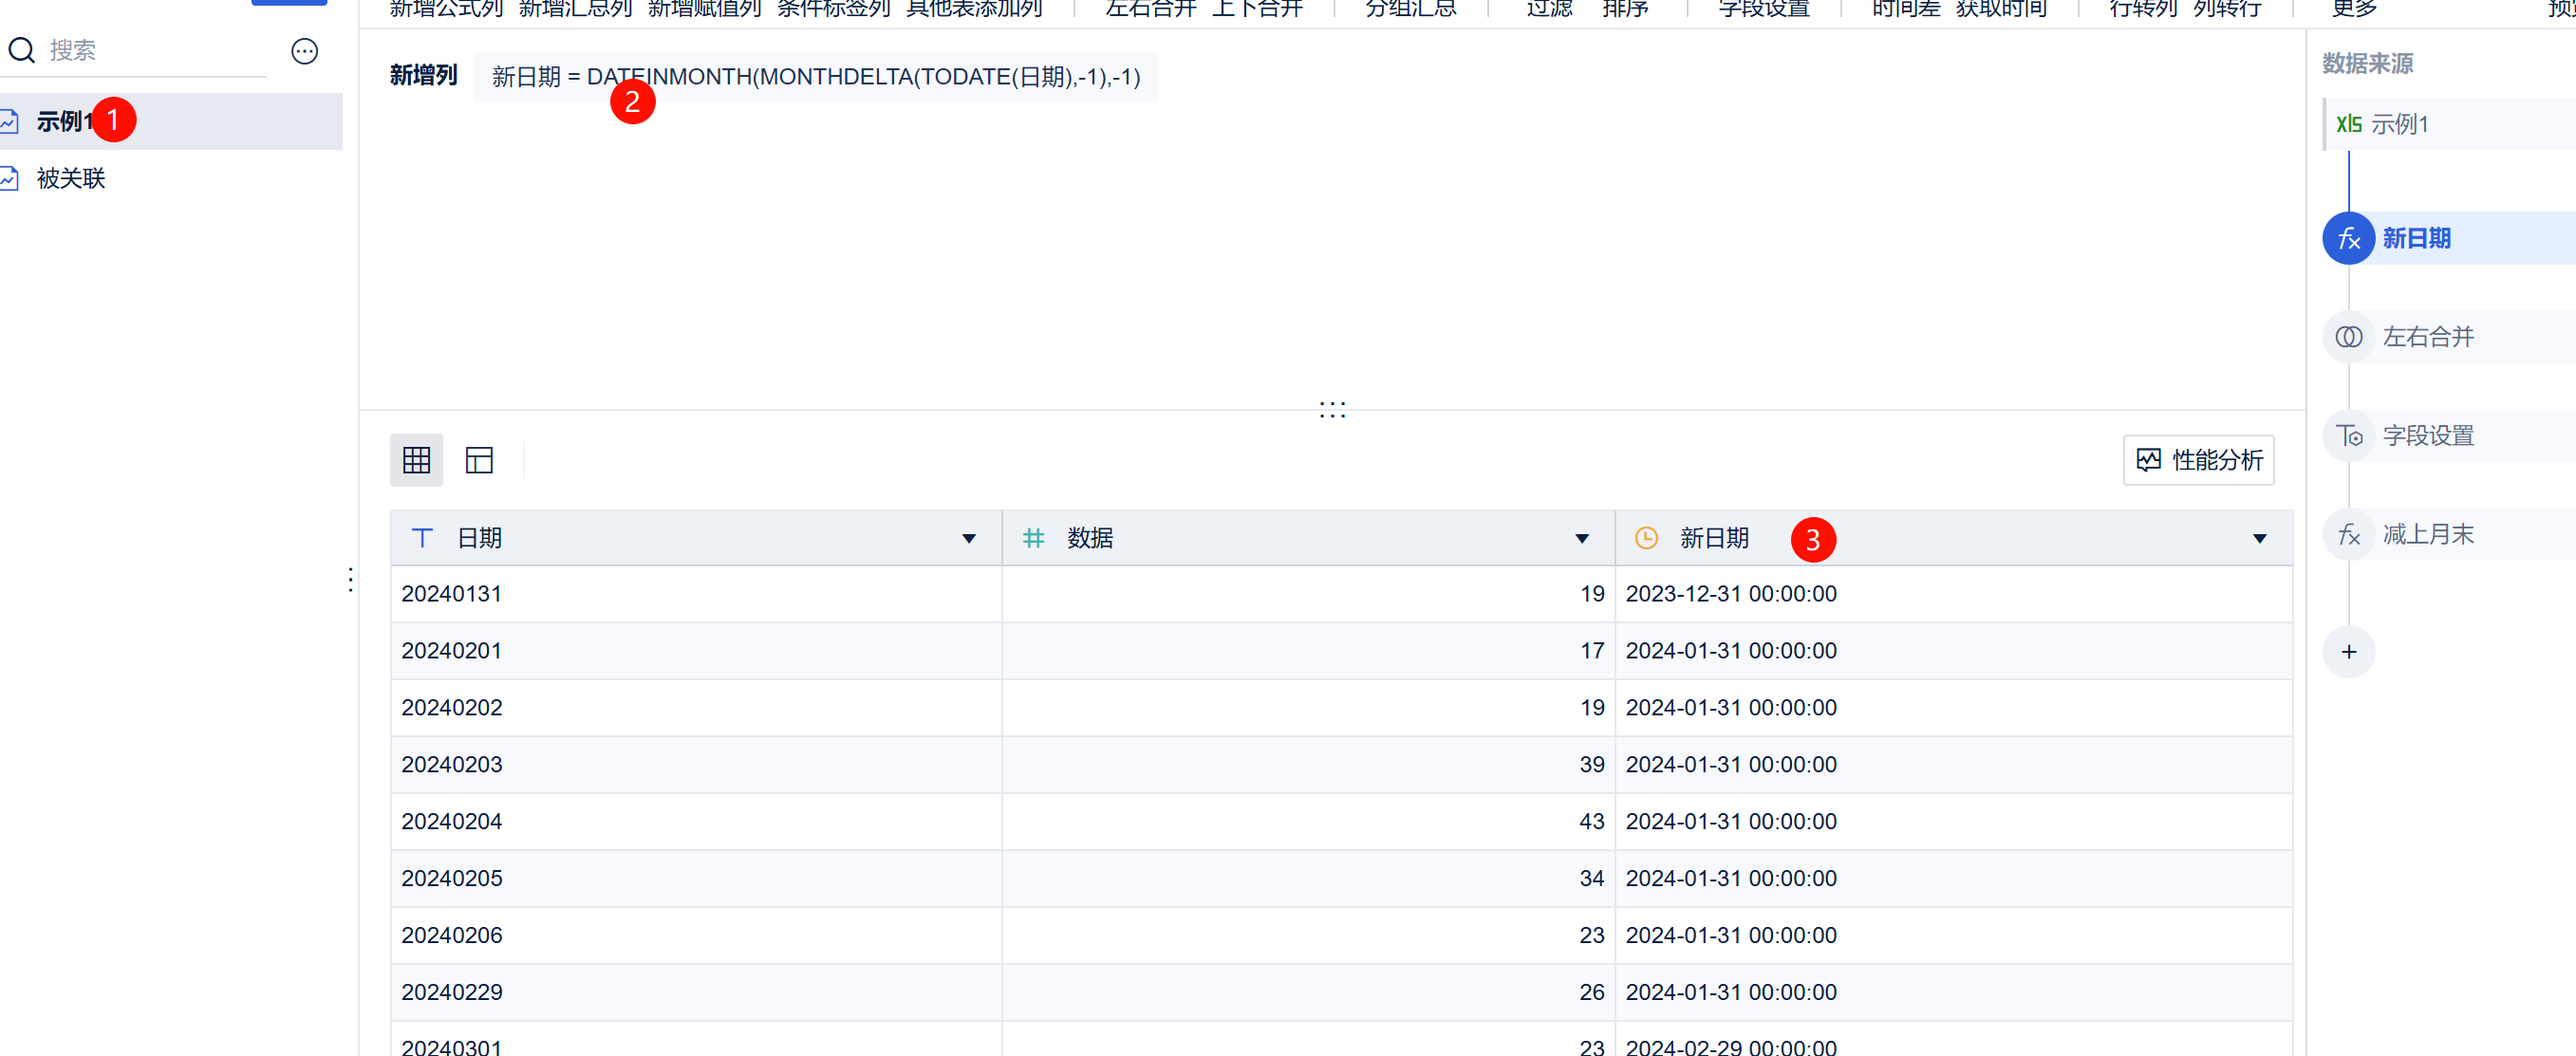This screenshot has height=1056, width=2576.
Task: Choose 过滤 in the top toolbar
Action: (x=1549, y=9)
